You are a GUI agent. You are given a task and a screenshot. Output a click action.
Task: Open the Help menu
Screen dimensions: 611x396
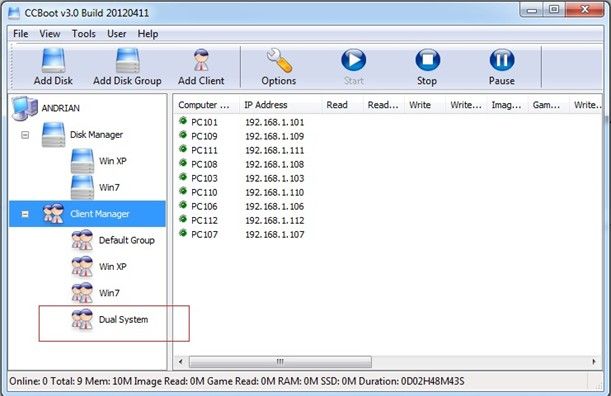[x=148, y=34]
